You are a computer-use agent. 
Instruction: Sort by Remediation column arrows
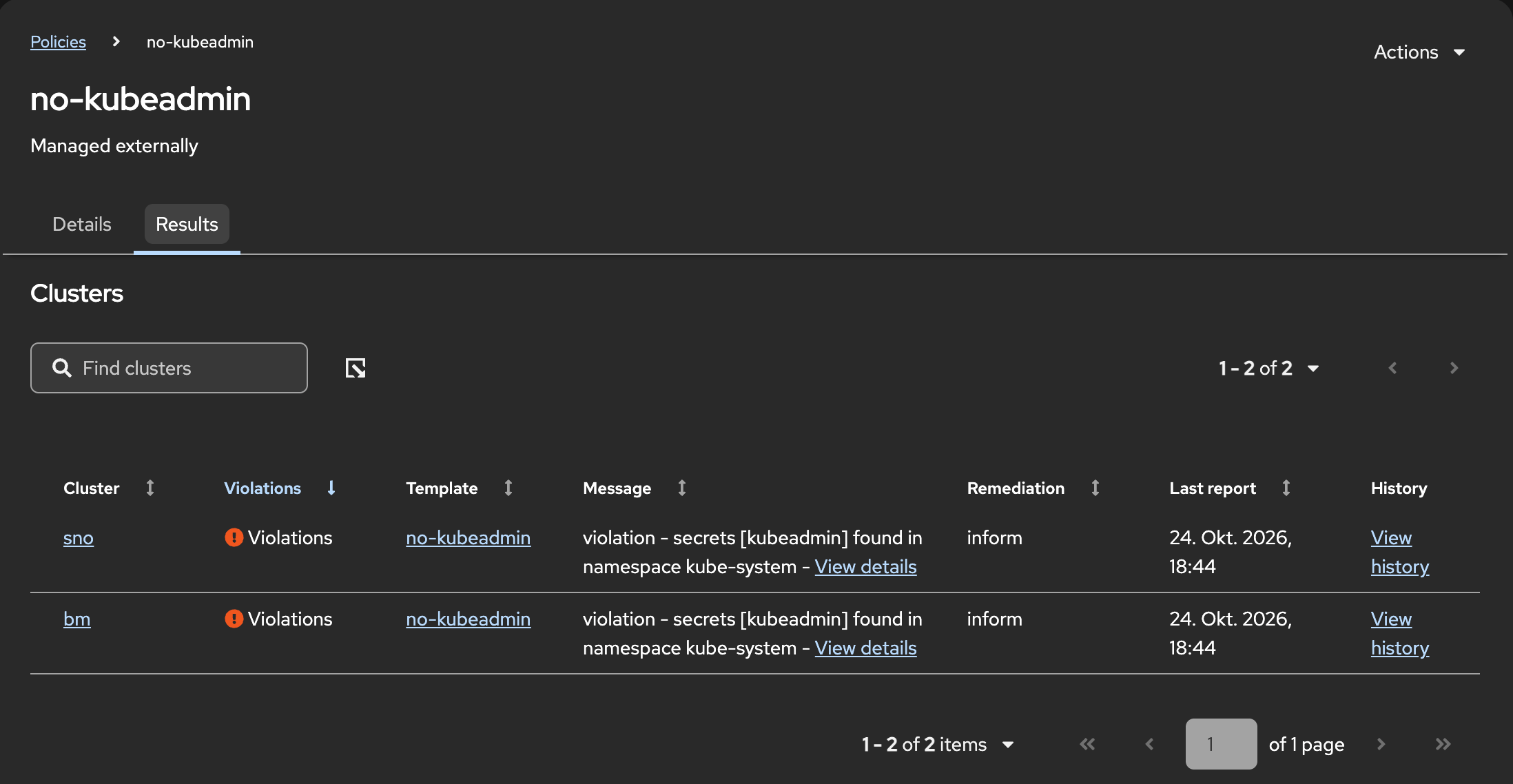1095,488
